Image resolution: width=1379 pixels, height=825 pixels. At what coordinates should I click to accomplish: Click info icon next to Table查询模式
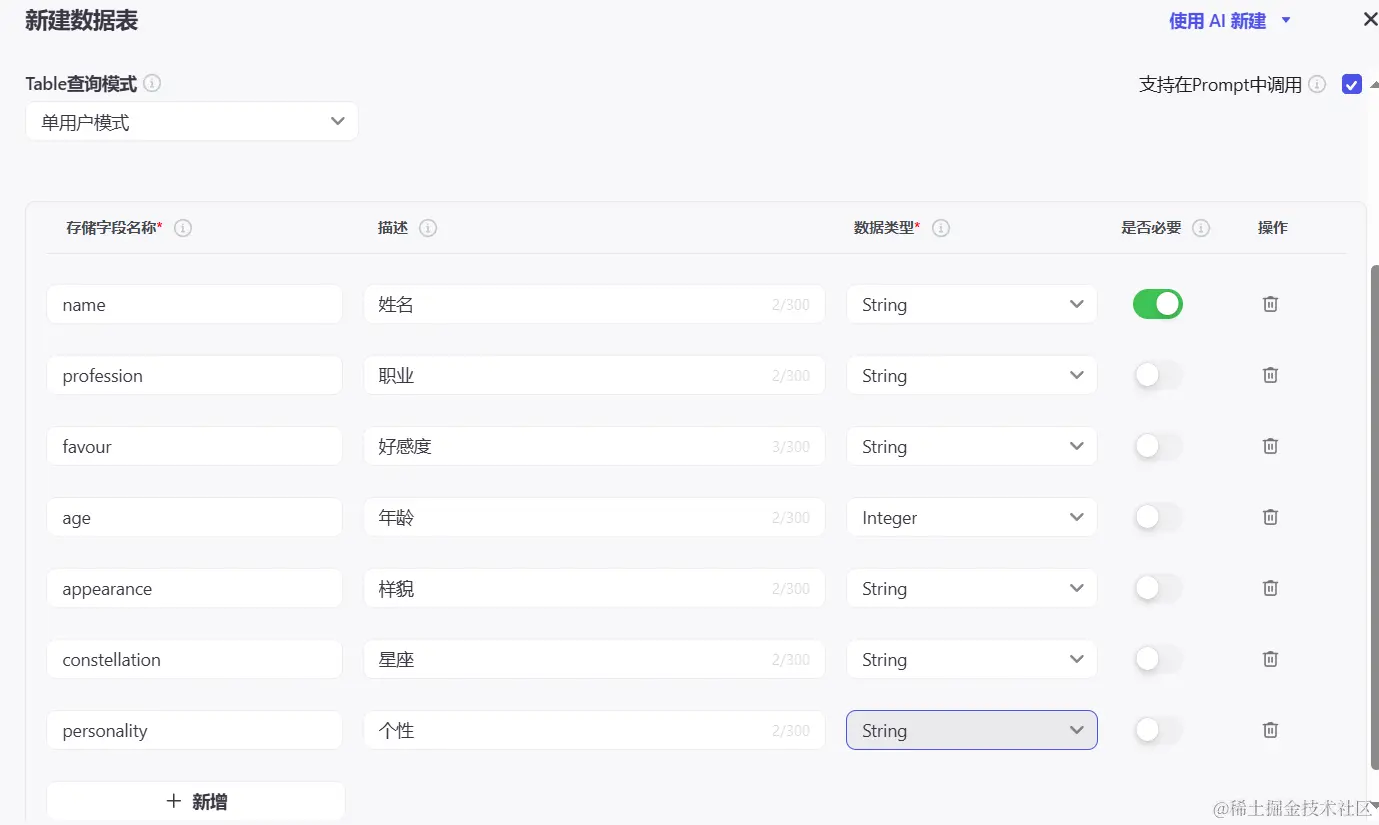click(152, 84)
